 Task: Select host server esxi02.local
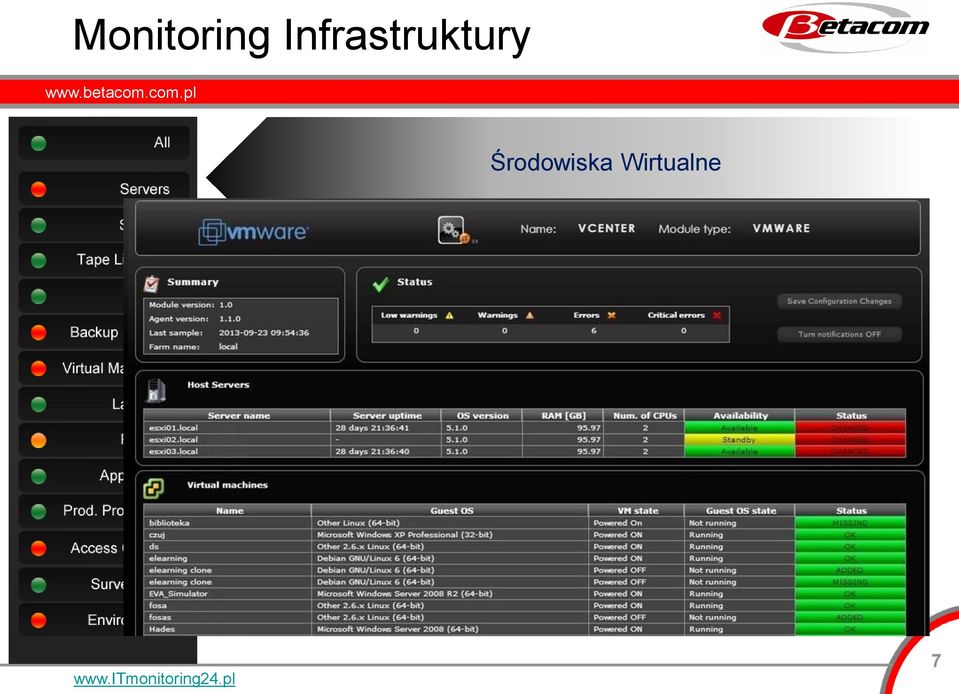173,440
